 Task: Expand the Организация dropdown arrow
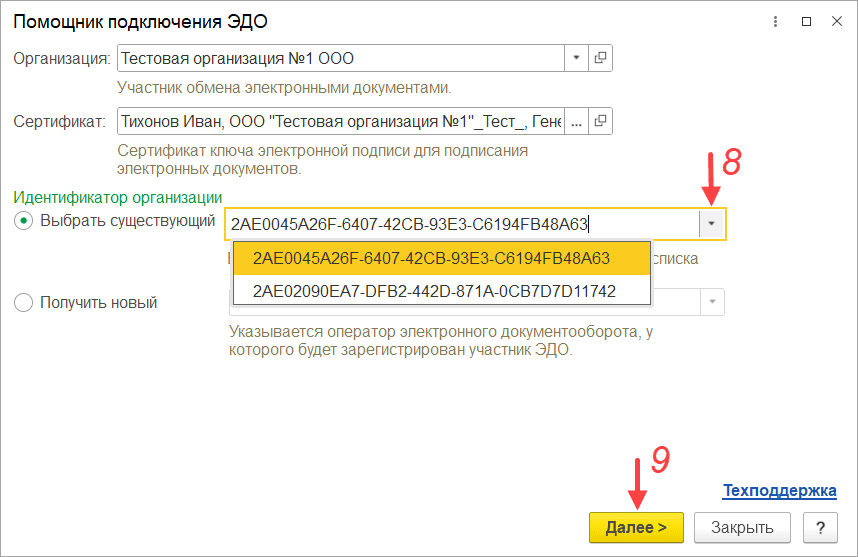577,58
